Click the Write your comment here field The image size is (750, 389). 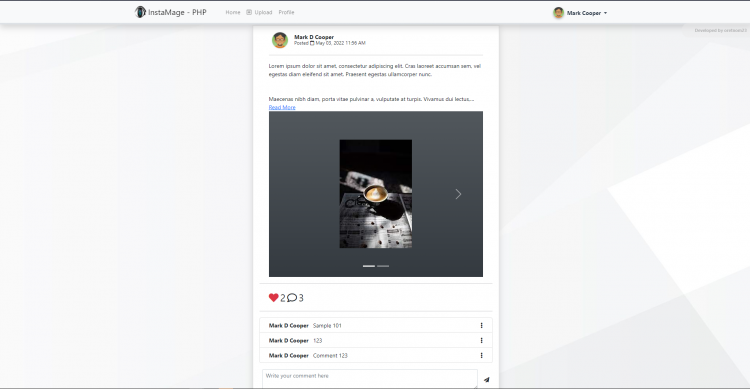(370, 379)
